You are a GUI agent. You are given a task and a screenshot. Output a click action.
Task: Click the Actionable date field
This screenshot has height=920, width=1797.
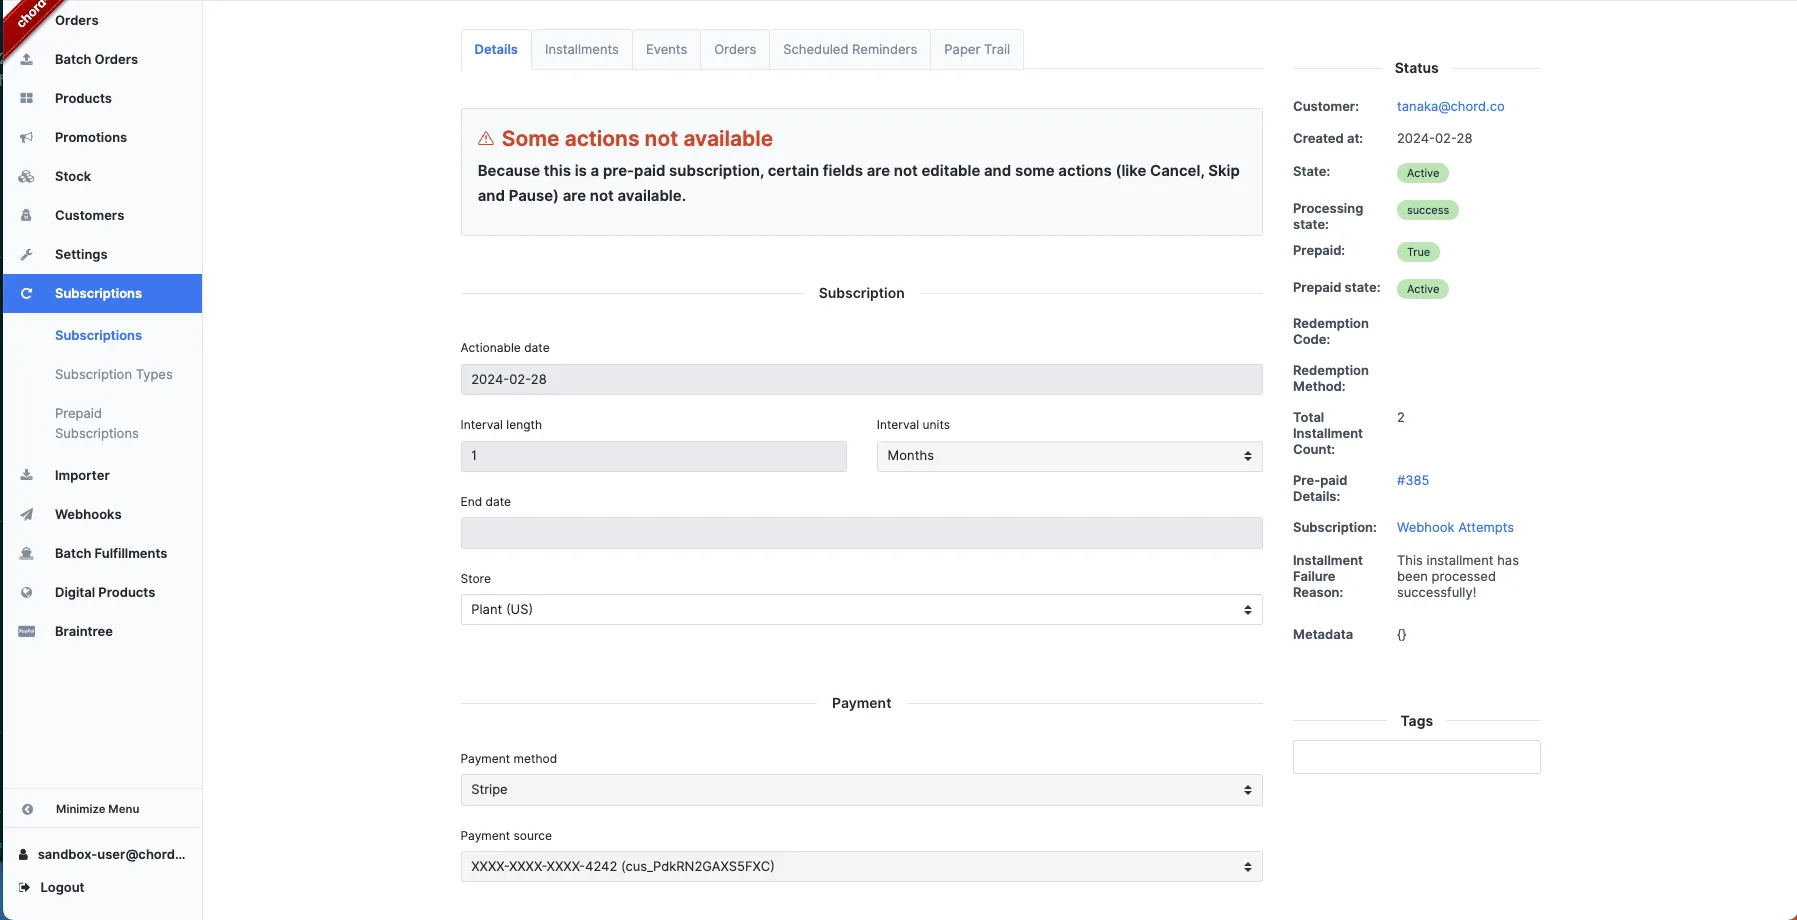point(861,379)
